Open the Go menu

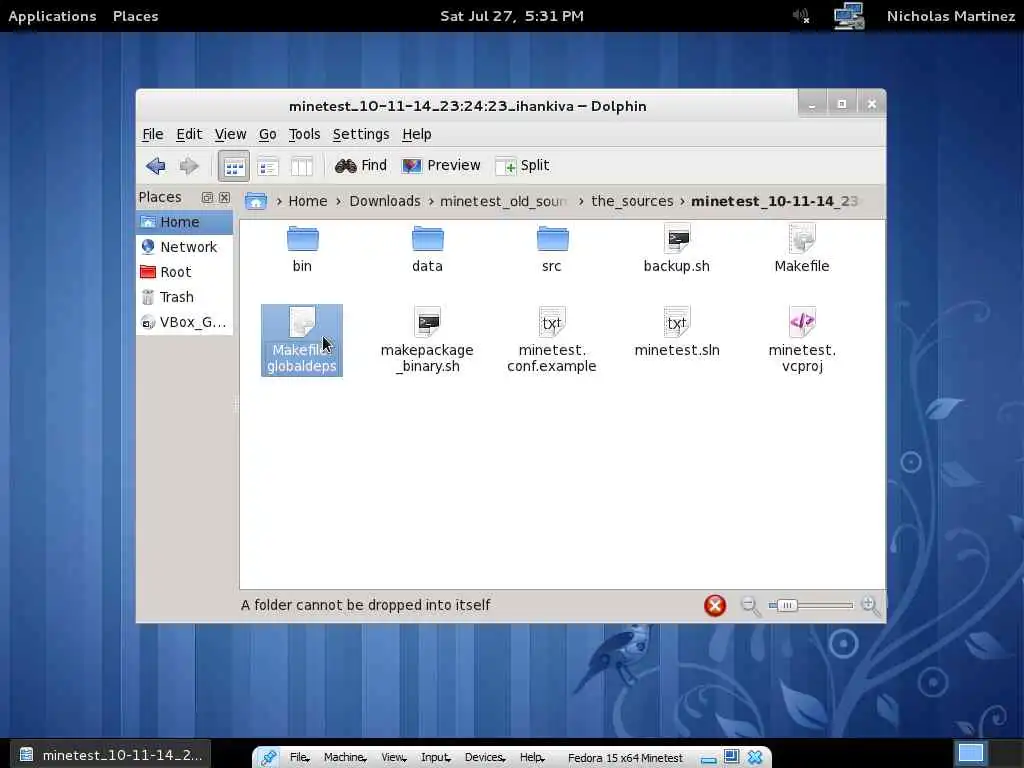coord(268,135)
